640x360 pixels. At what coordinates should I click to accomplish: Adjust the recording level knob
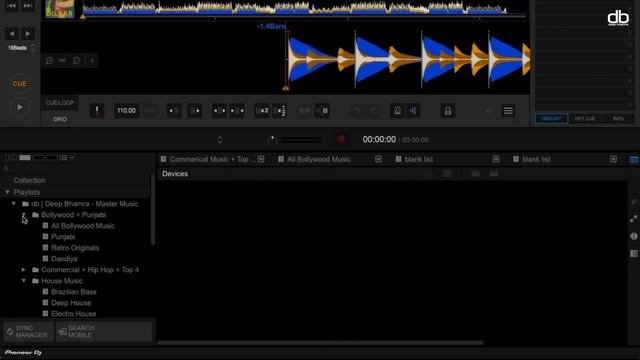click(x=272, y=140)
